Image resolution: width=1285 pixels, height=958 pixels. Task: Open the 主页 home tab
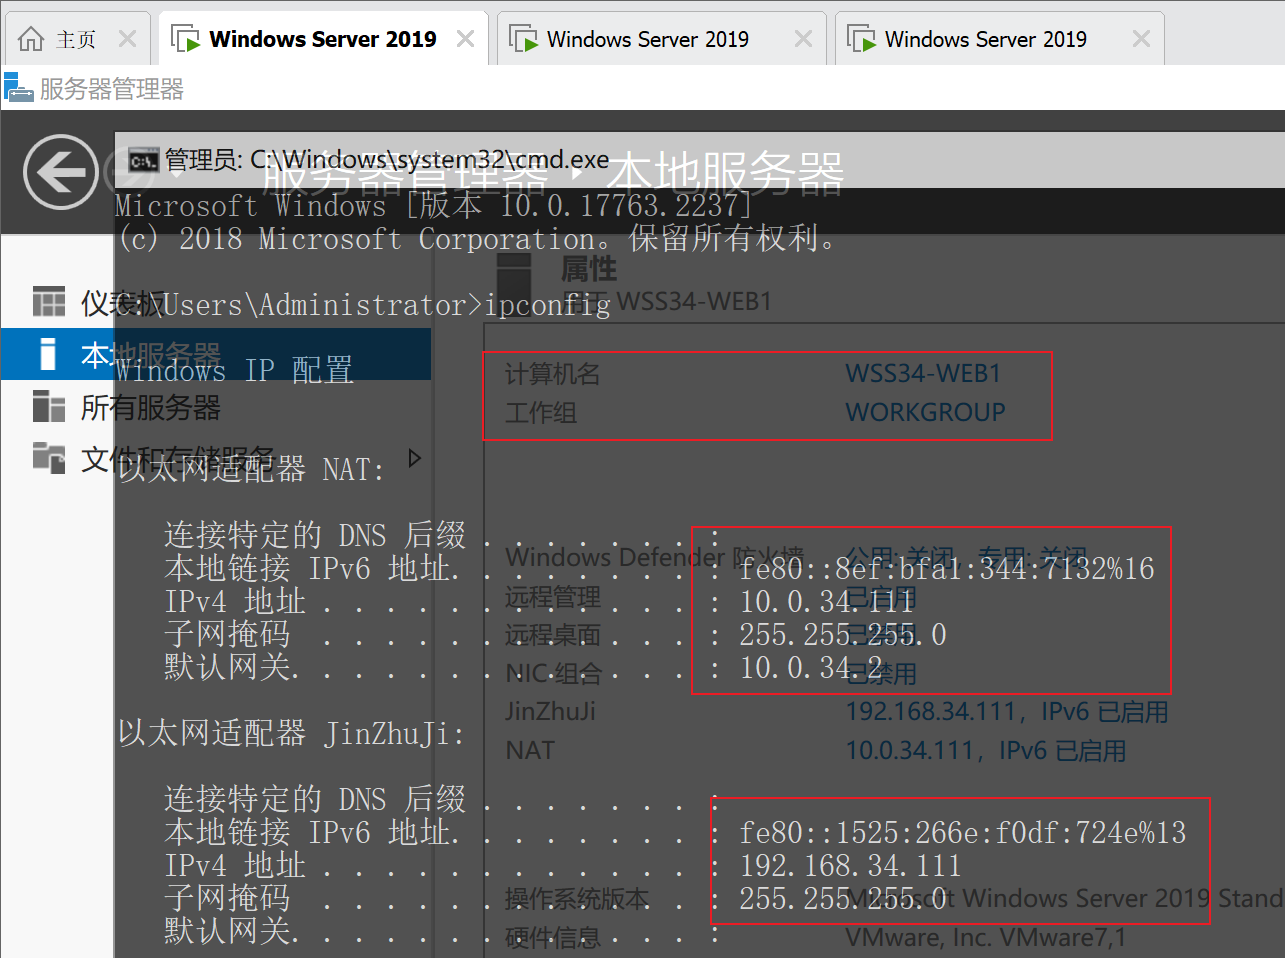coord(78,39)
